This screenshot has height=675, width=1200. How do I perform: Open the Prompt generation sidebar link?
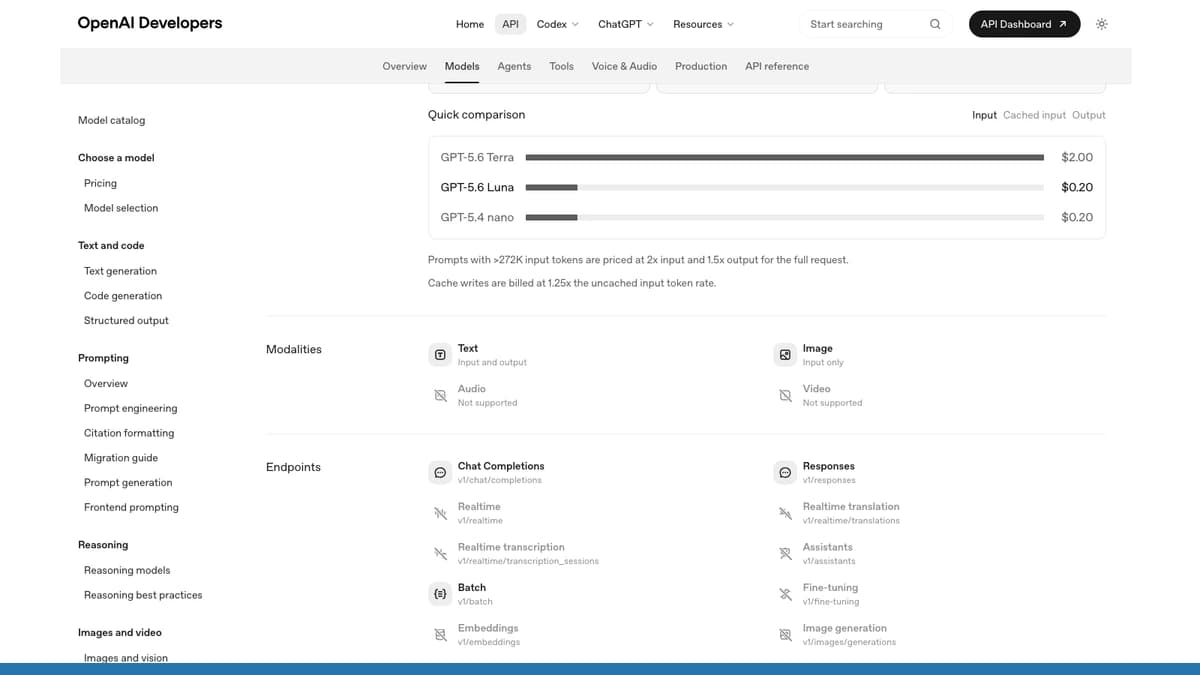(128, 483)
